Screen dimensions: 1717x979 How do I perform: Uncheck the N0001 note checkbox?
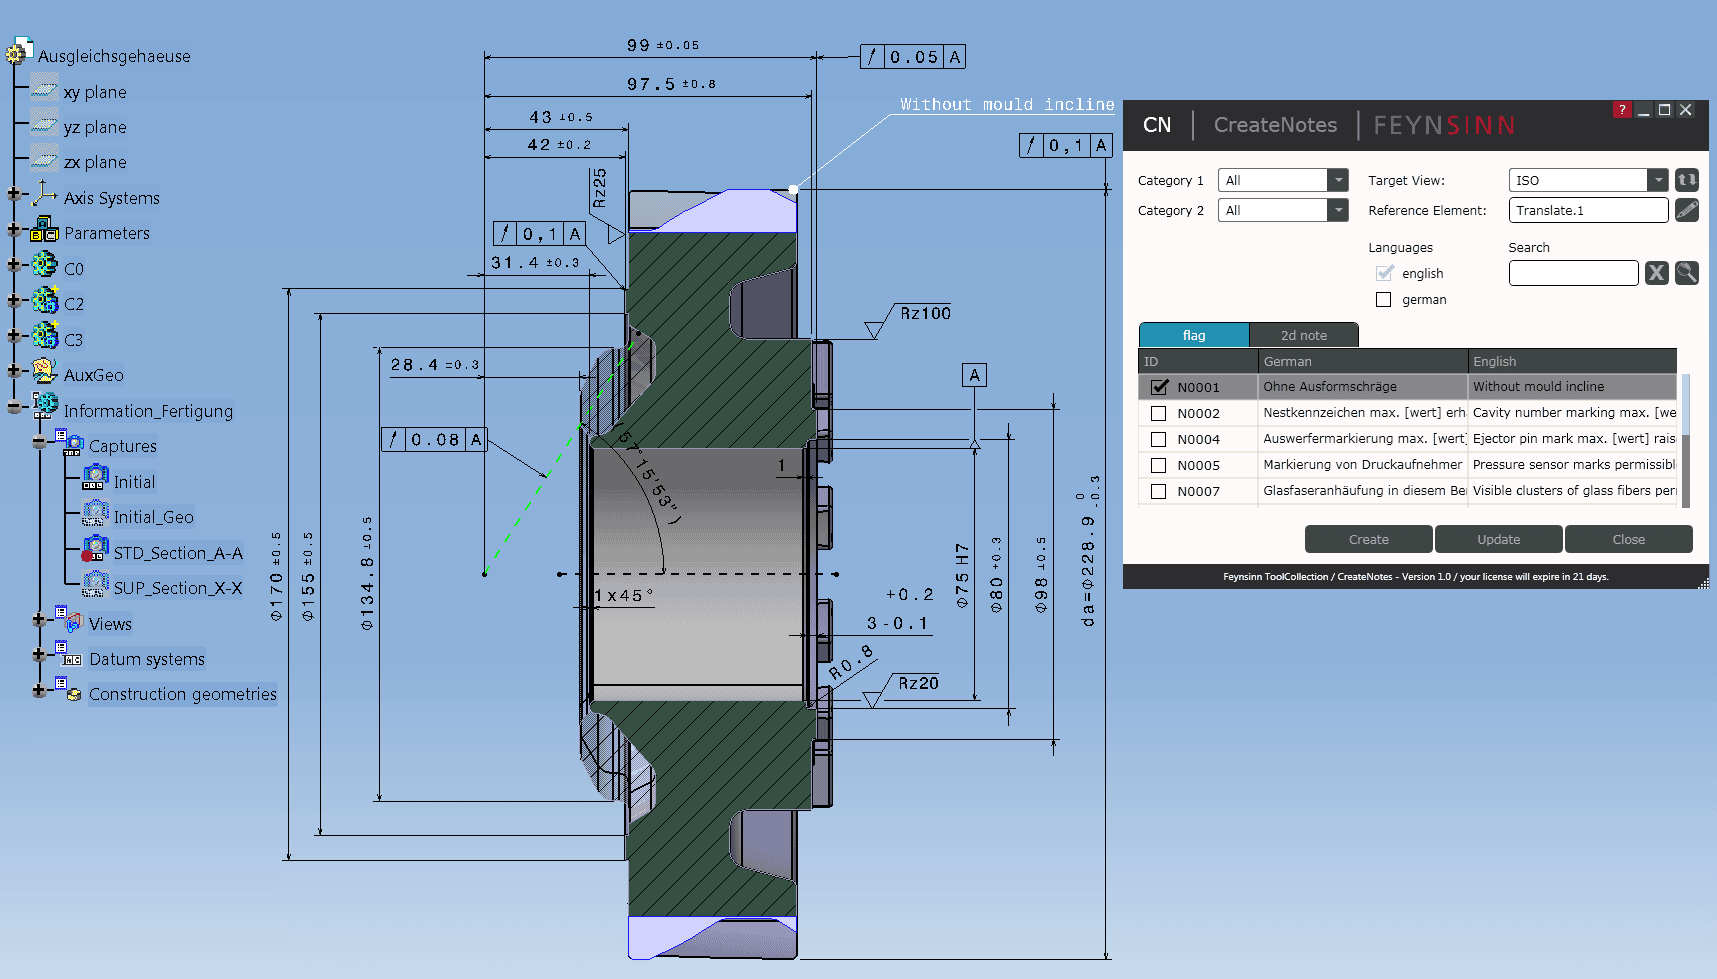tap(1159, 387)
